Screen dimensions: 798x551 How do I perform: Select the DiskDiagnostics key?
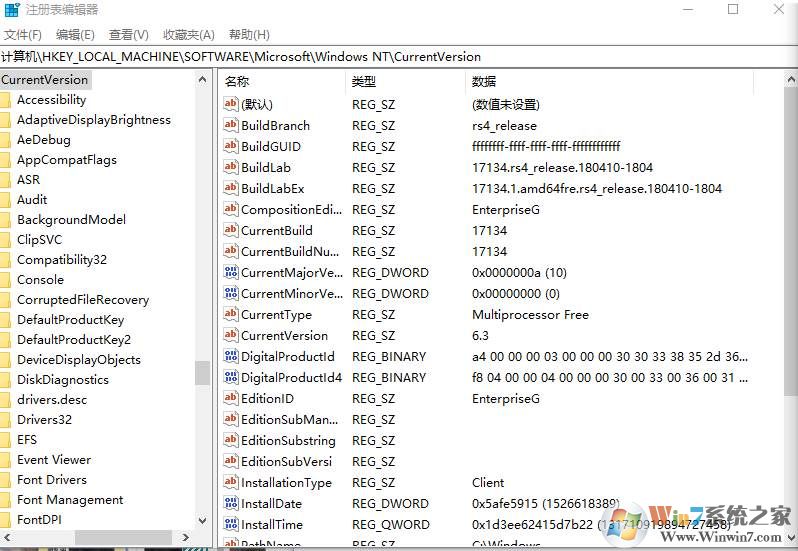[63, 380]
